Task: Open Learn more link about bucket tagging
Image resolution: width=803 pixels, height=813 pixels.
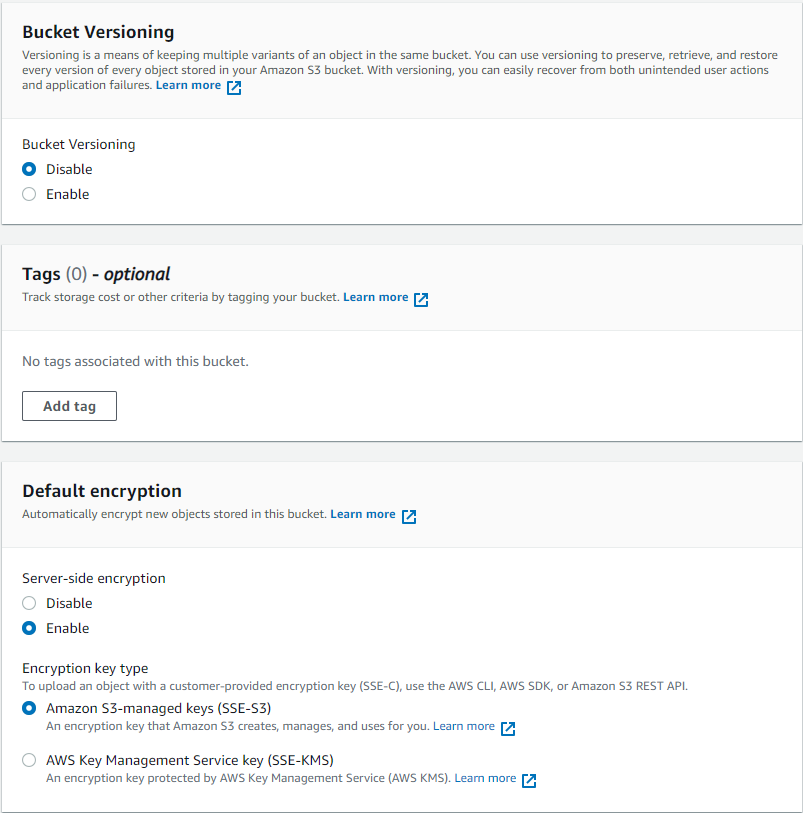Action: pyautogui.click(x=376, y=297)
